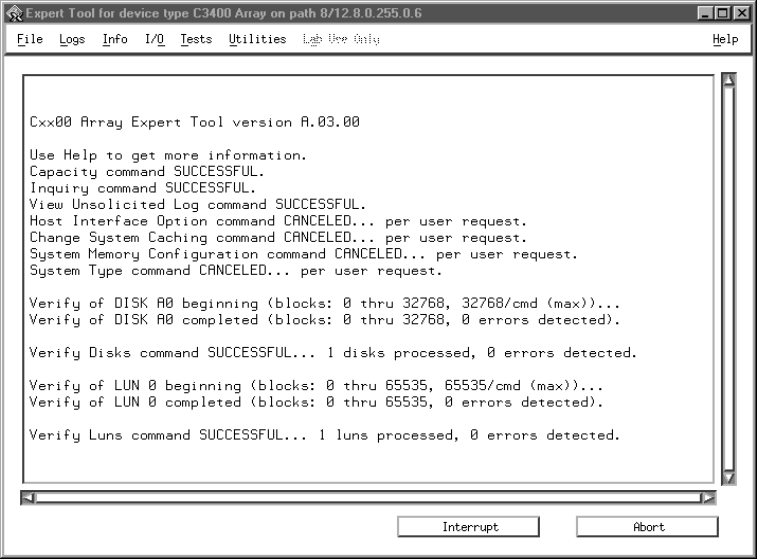Open the File menu
The image size is (757, 559).
tap(30, 39)
